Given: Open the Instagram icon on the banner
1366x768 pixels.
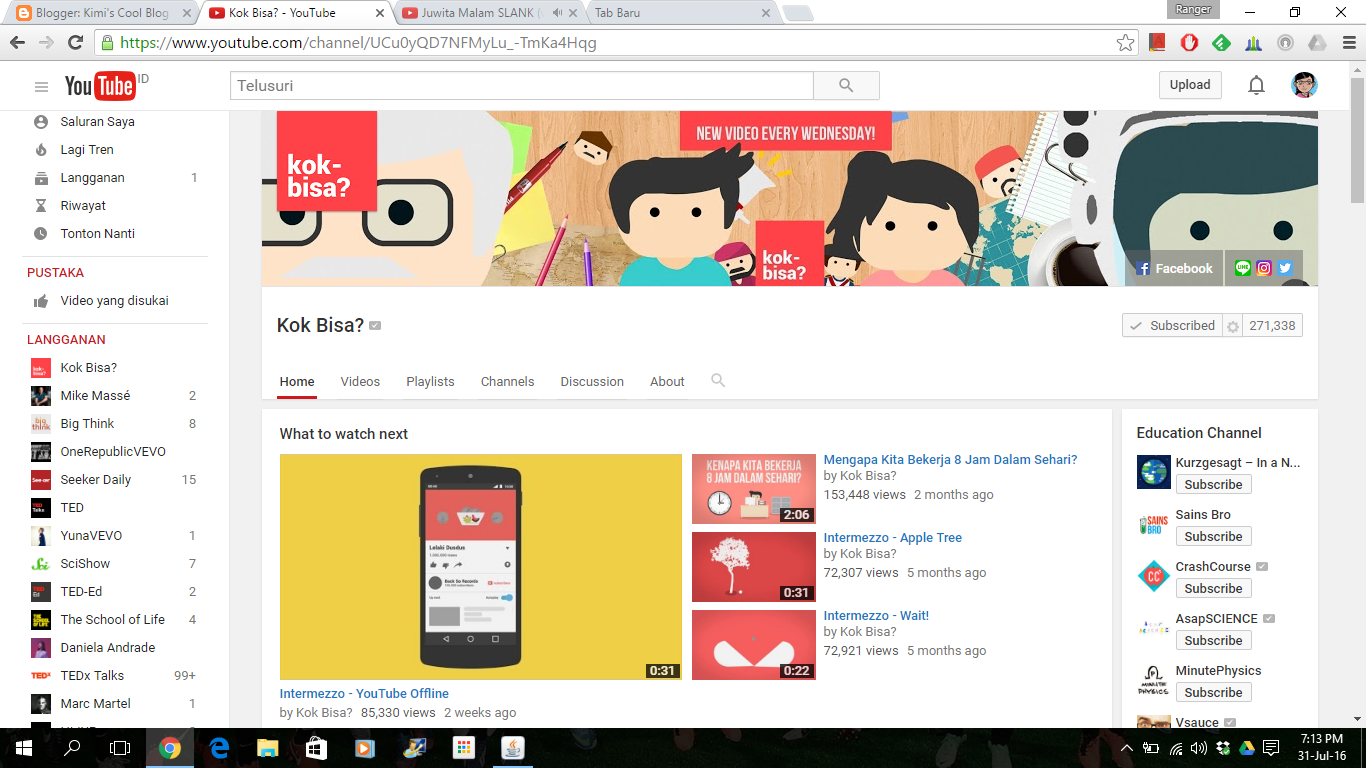Looking at the screenshot, I should click(1264, 268).
